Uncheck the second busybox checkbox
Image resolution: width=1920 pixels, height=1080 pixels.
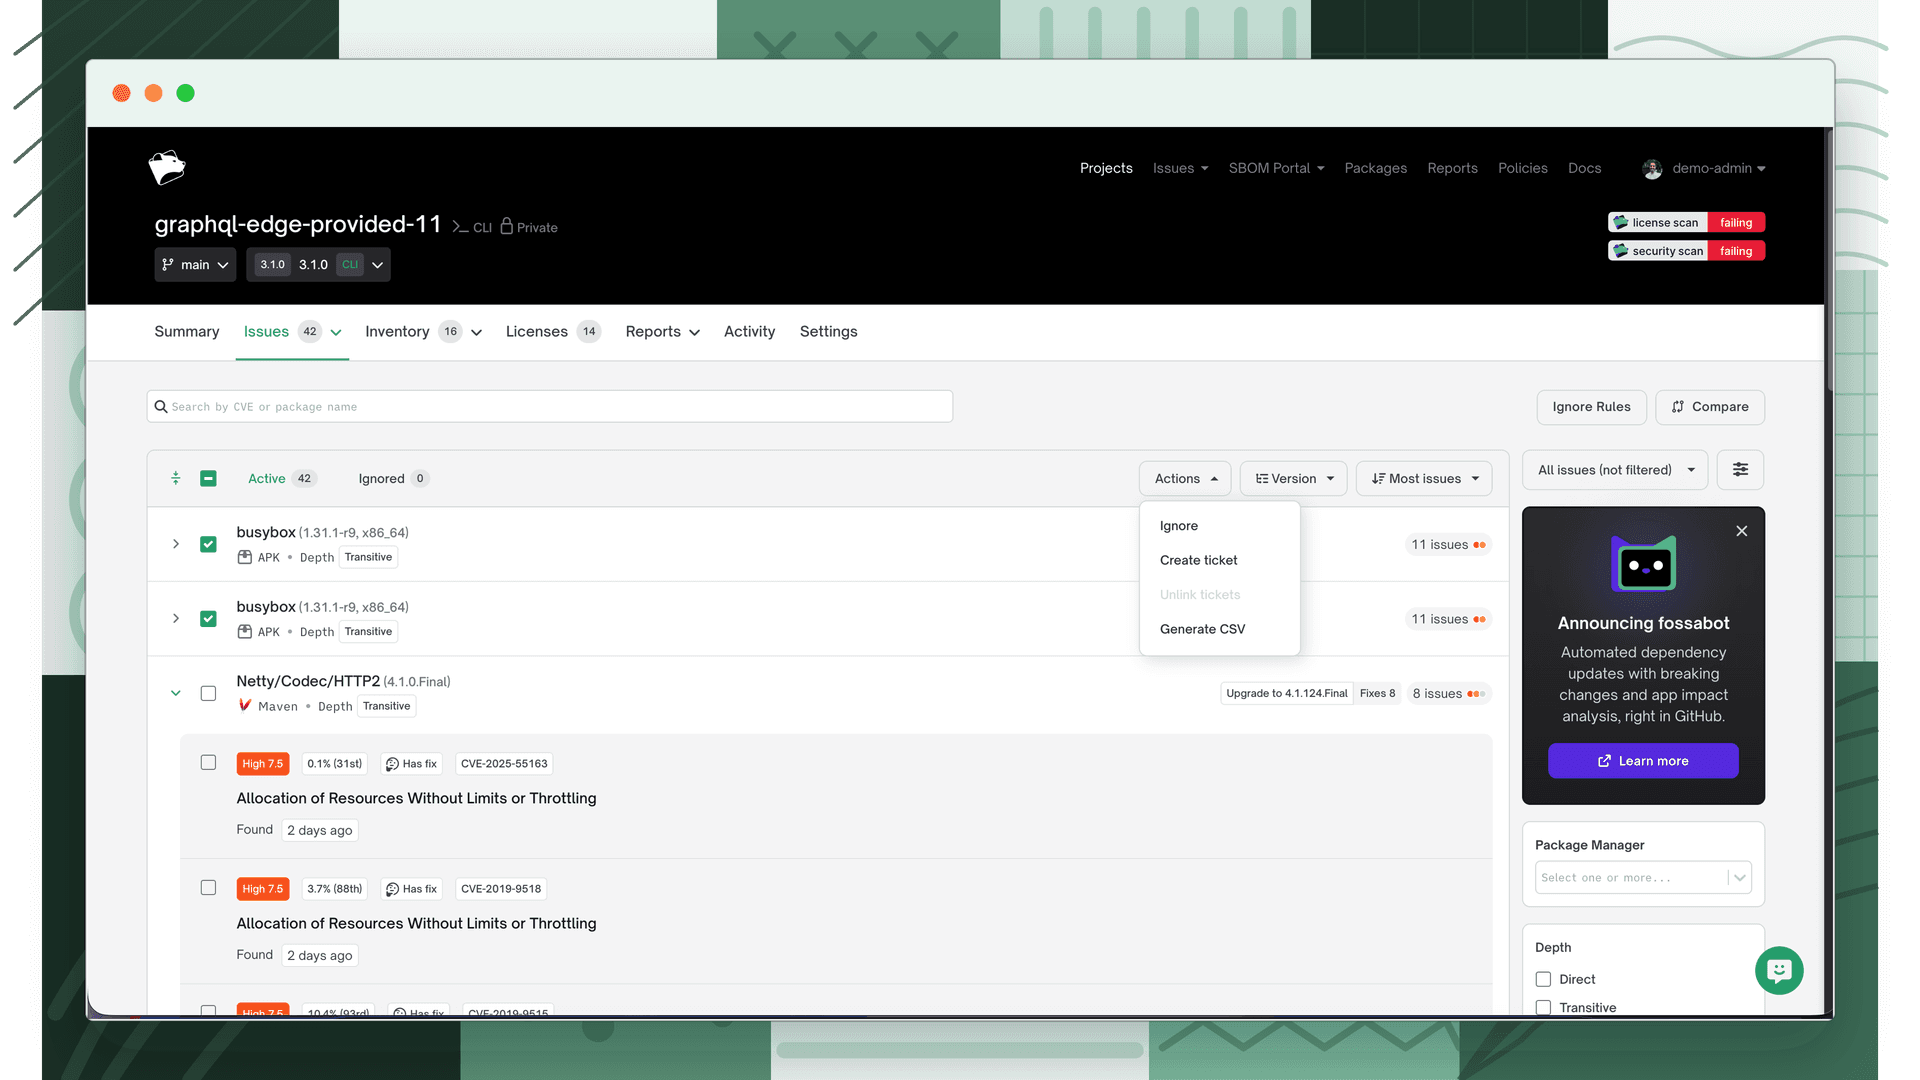pos(208,619)
